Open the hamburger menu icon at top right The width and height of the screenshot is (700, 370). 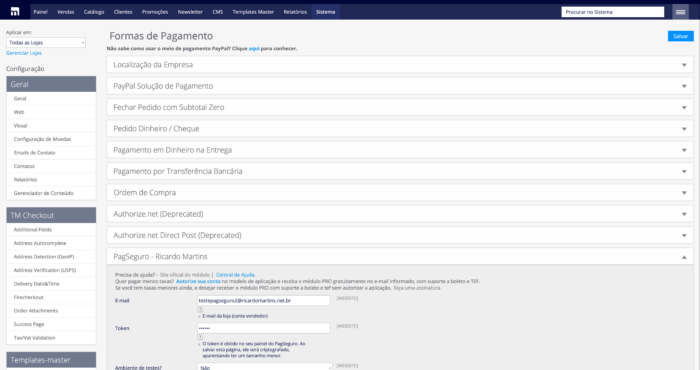pos(680,12)
